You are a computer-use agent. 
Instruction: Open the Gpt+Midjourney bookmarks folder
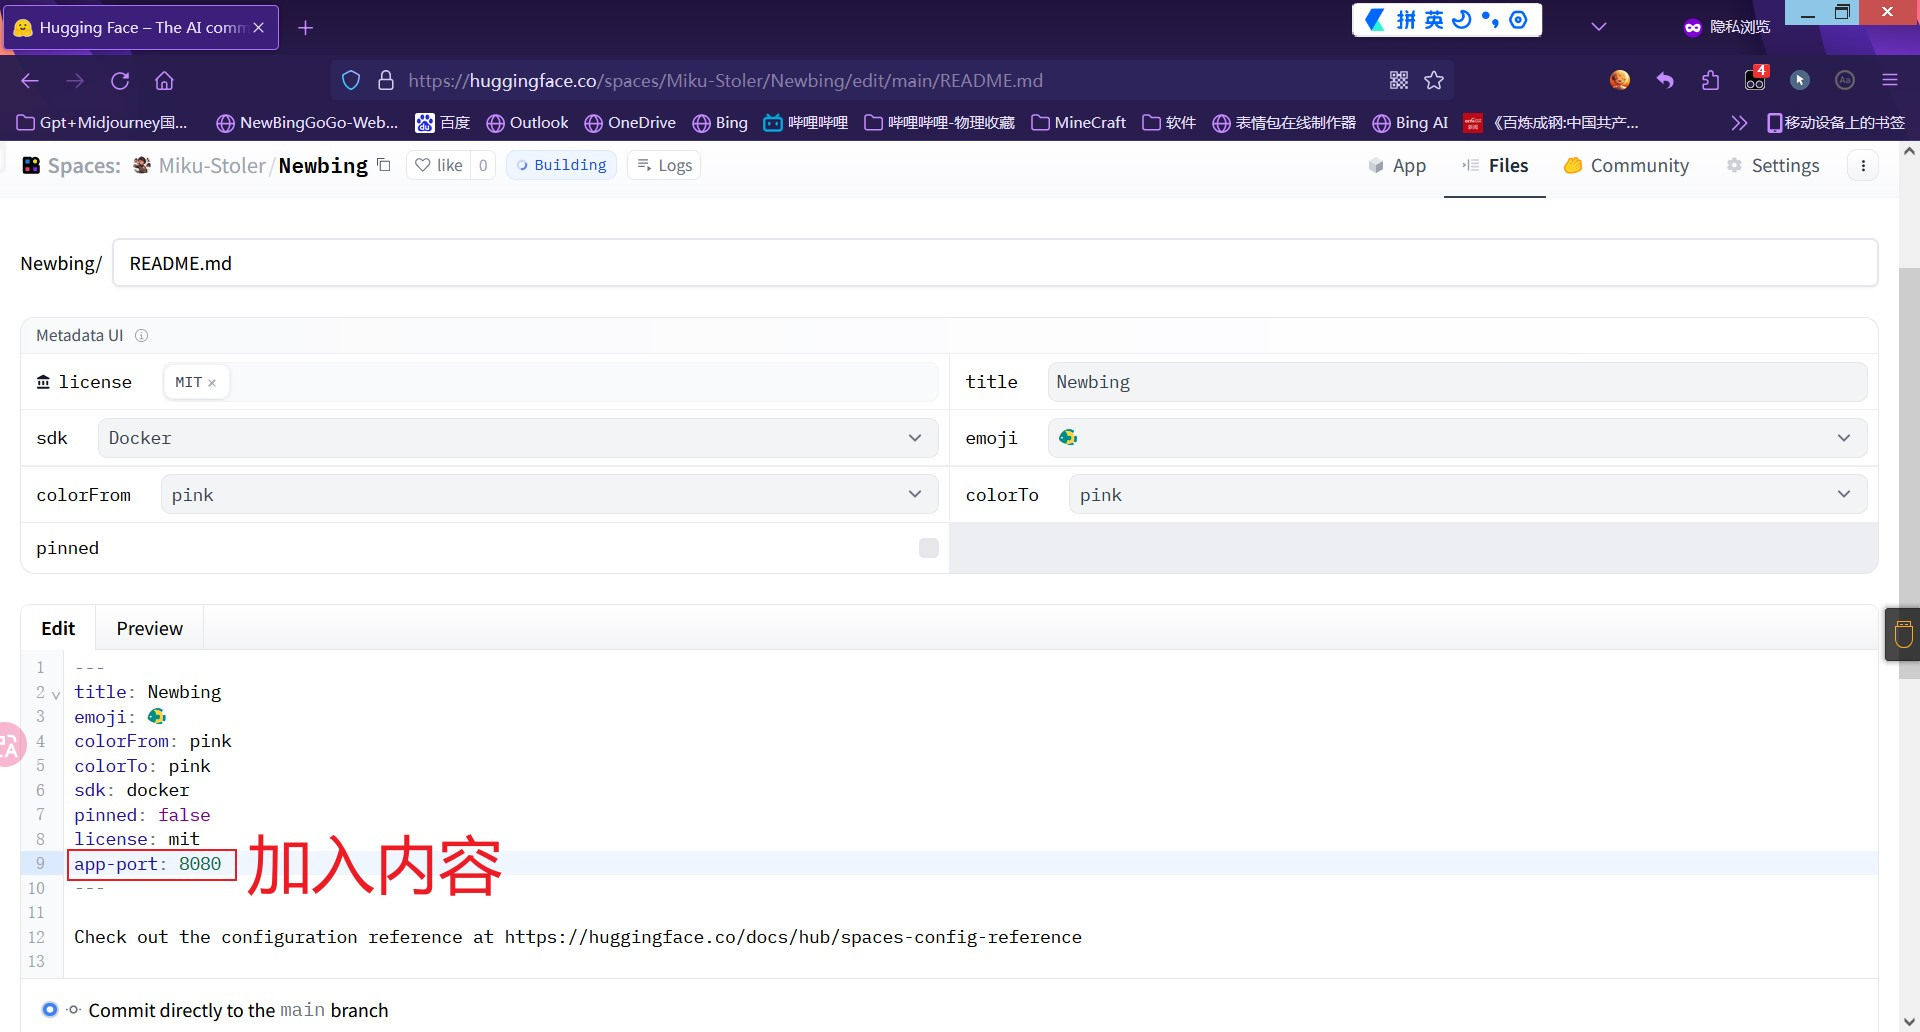102,123
